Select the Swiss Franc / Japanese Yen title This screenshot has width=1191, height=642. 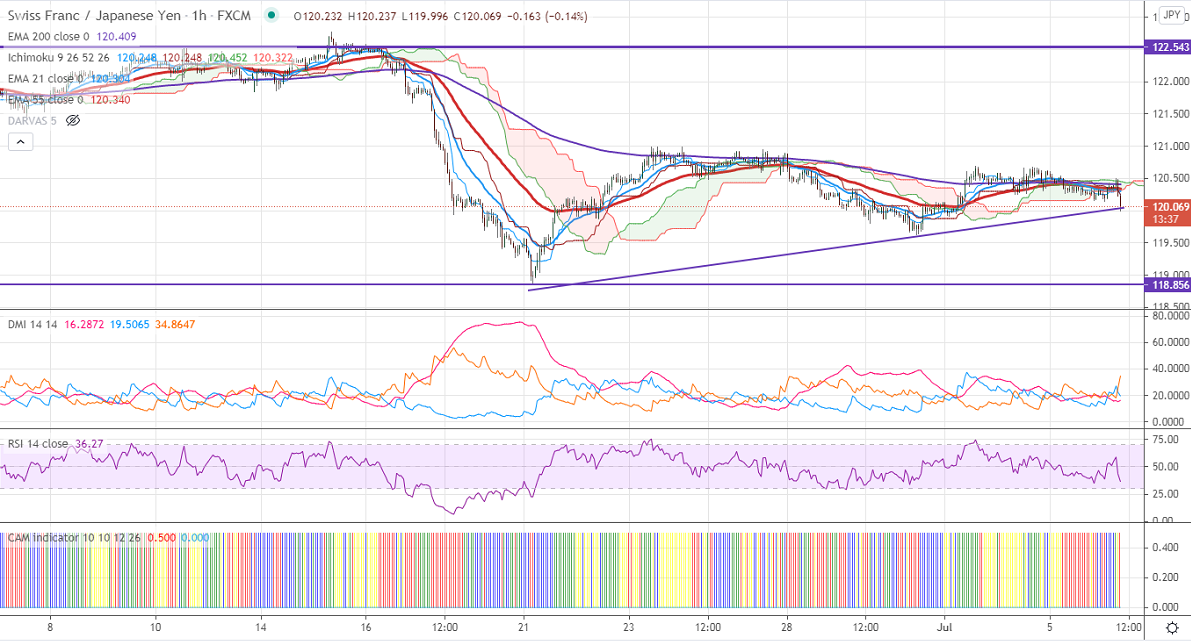coord(94,15)
